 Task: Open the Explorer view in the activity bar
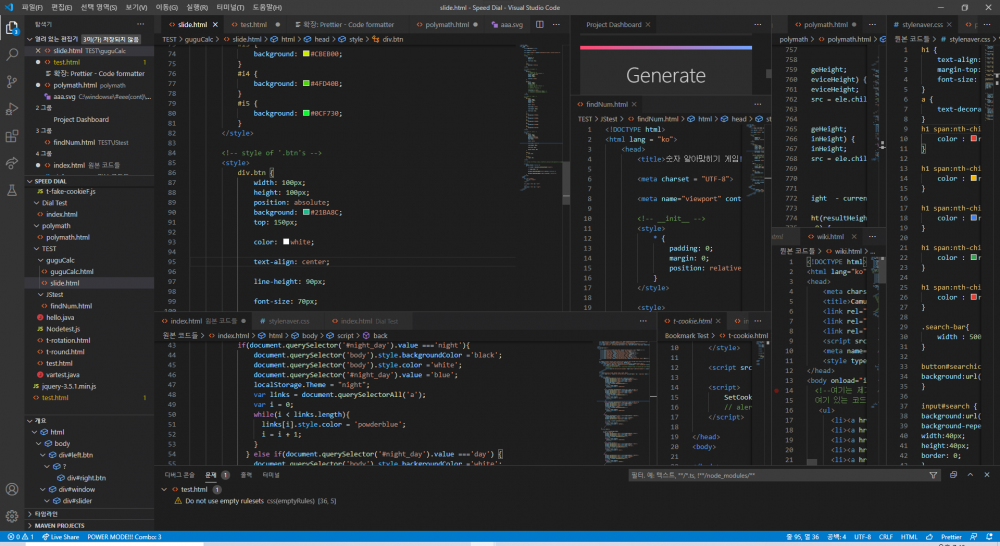11,27
